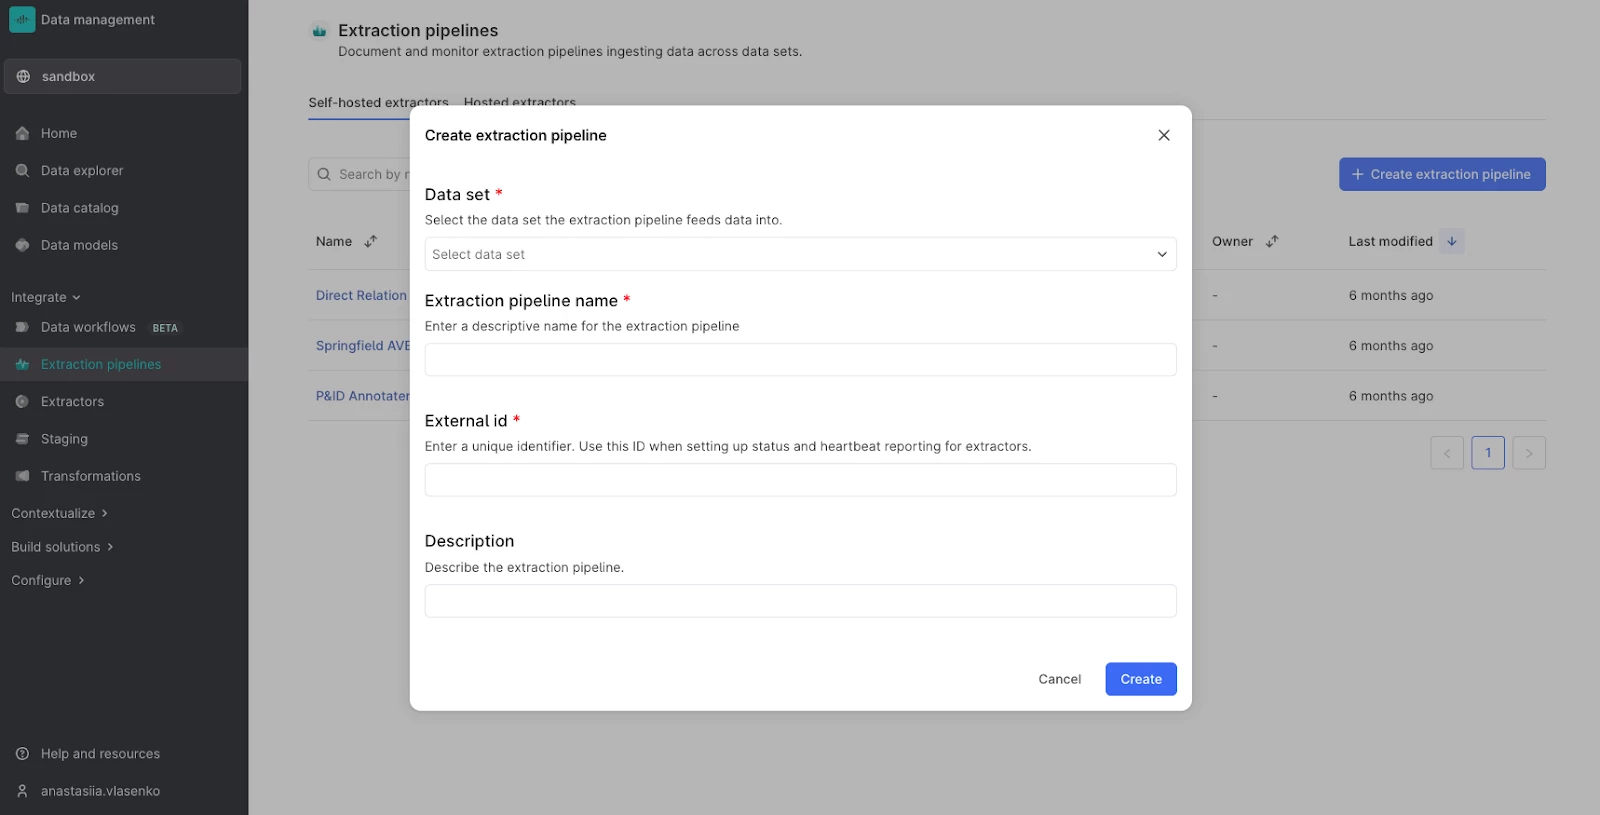This screenshot has width=1600, height=815.
Task: Collapse the Integrate section
Action: tap(45, 297)
